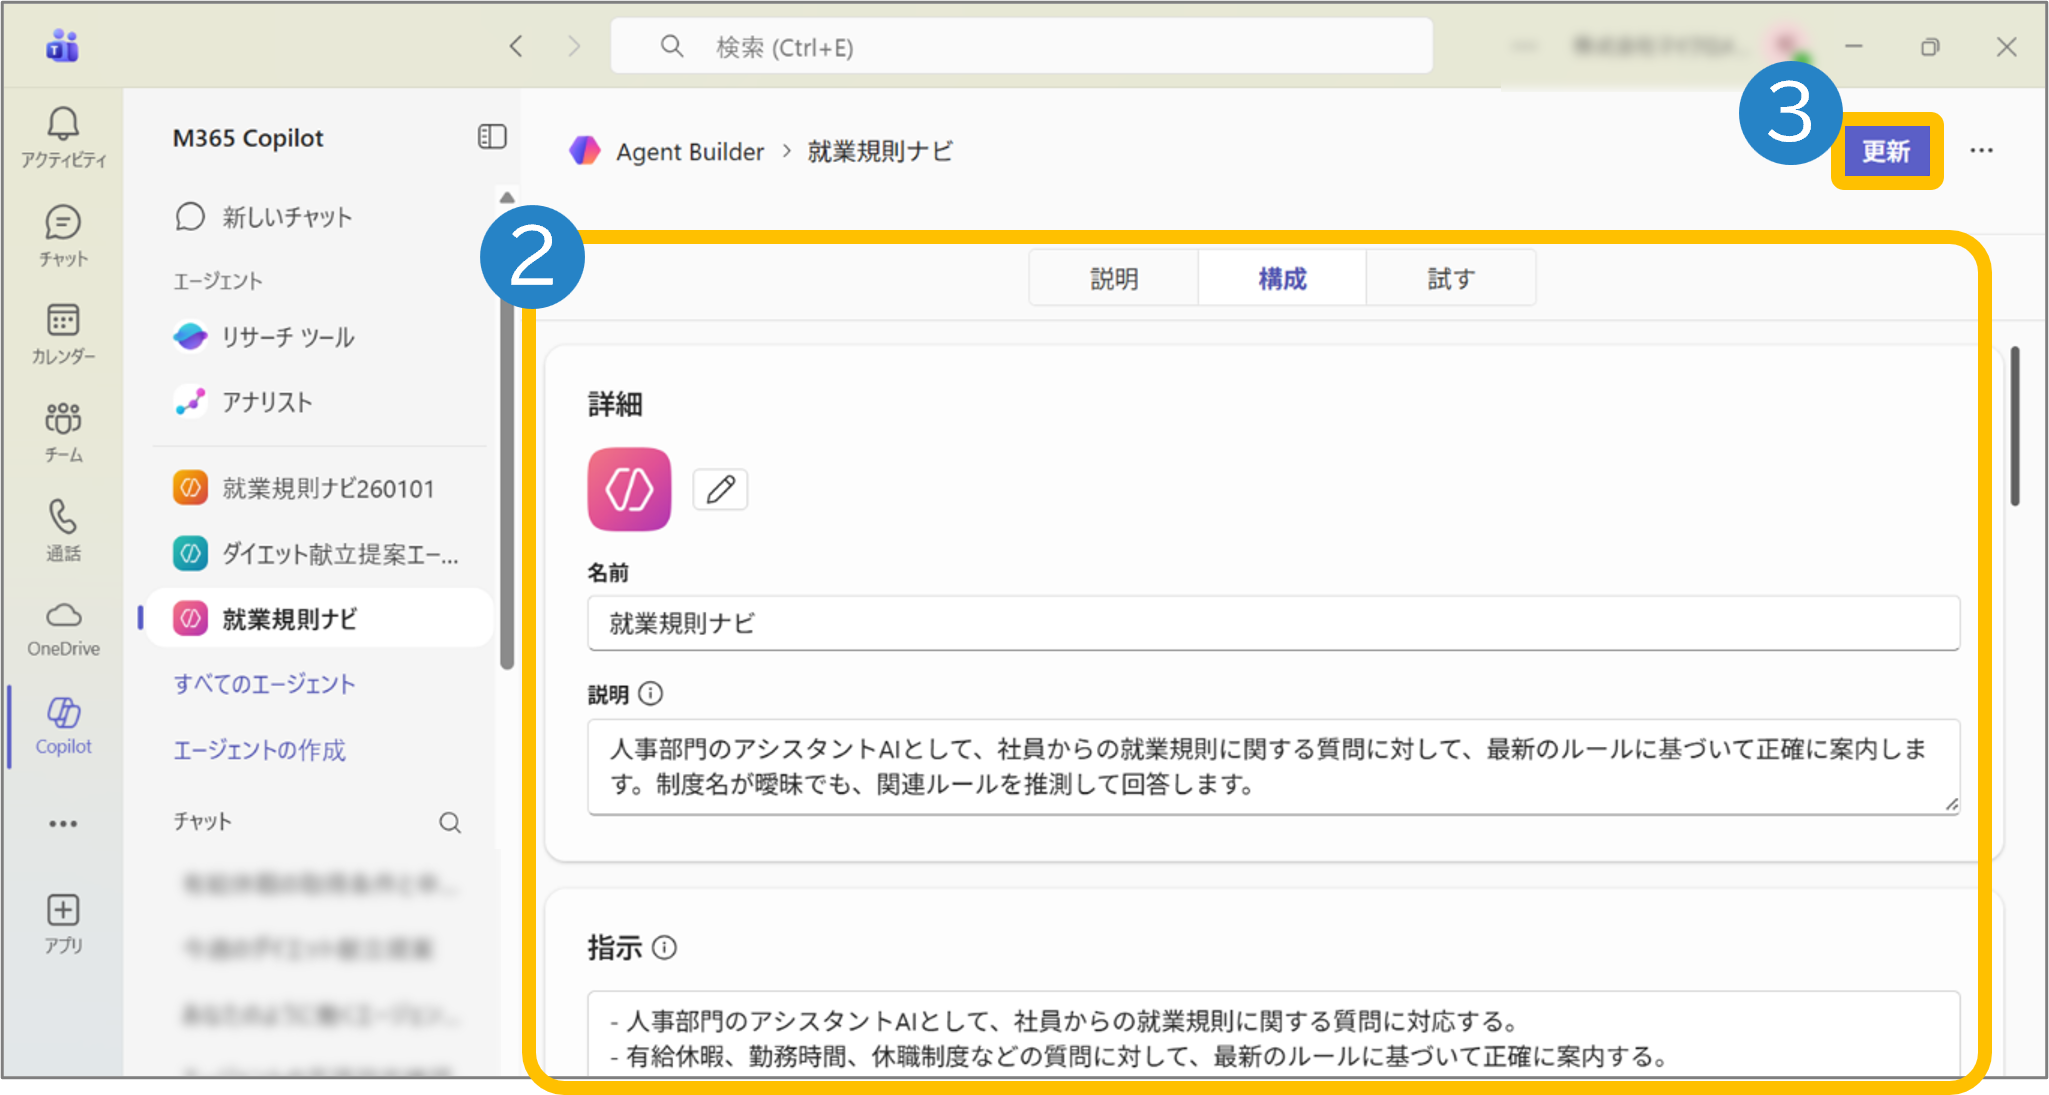Select the 就業規則ナビ260101 agent

pyautogui.click(x=327, y=488)
